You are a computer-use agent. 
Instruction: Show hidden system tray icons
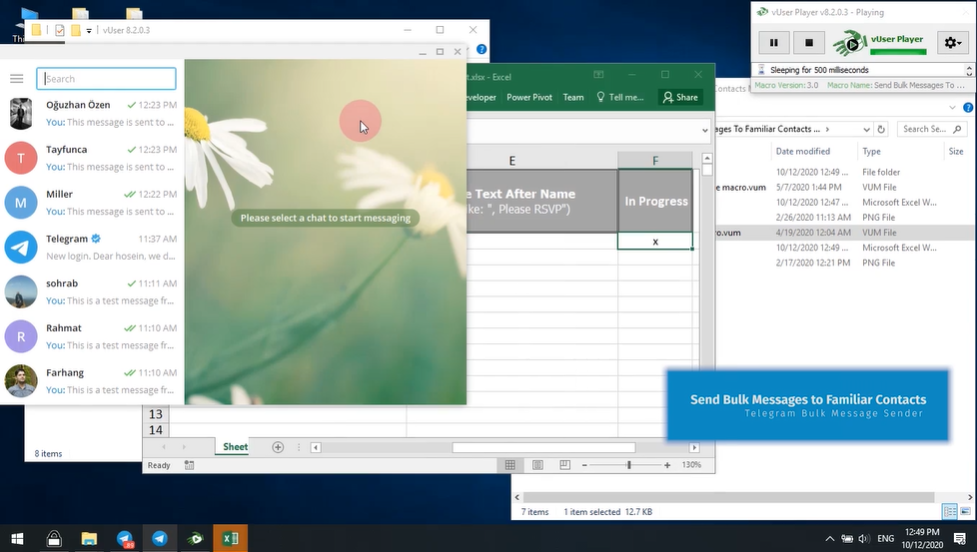tap(829, 539)
